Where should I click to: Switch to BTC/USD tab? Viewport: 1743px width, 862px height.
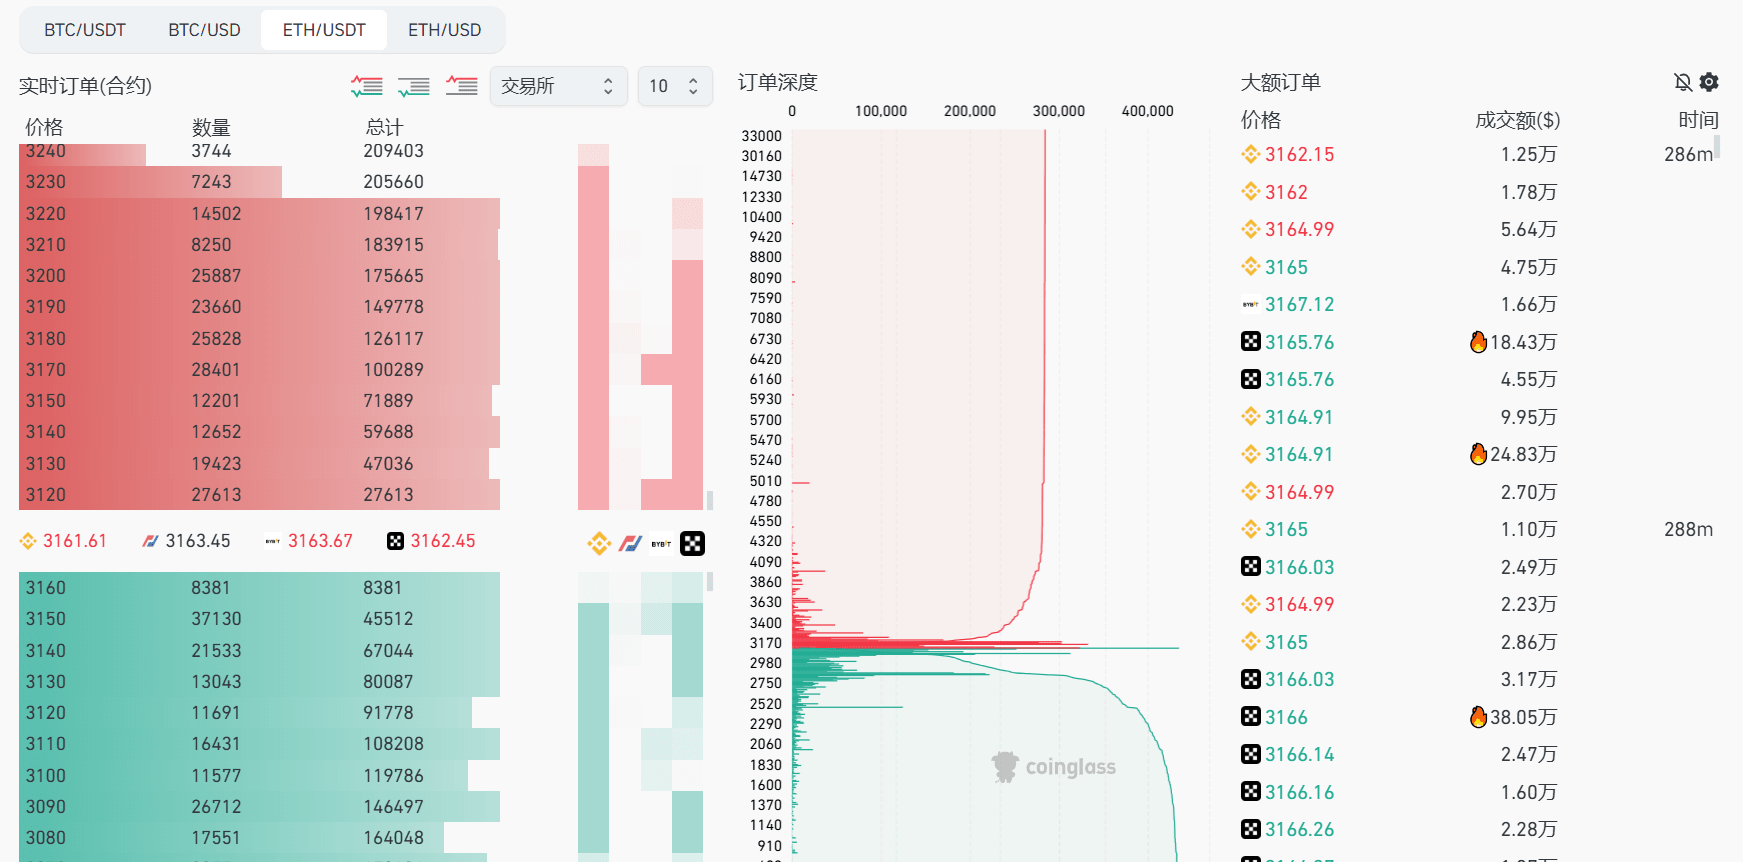point(204,30)
